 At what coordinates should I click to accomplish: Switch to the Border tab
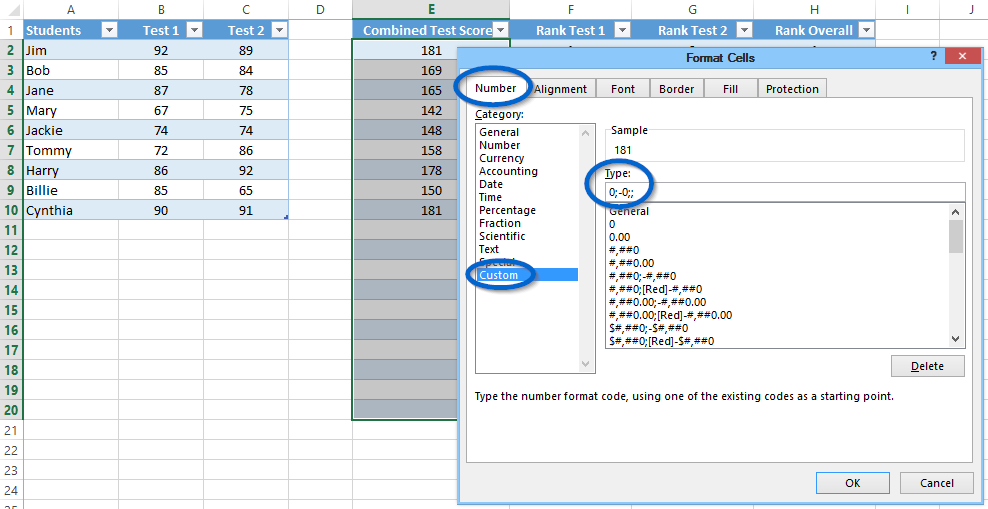click(677, 89)
